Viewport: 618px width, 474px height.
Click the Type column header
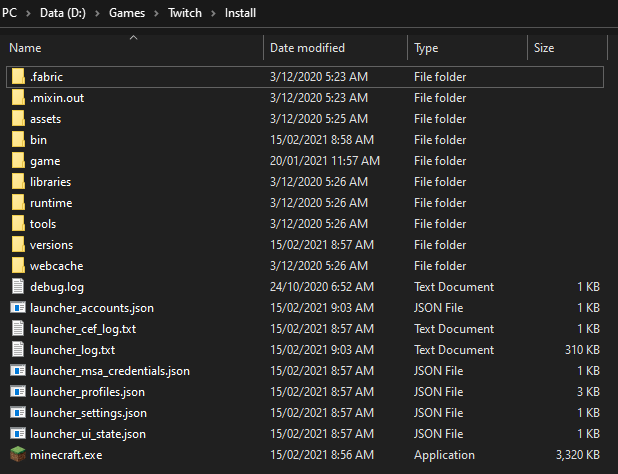(426, 48)
